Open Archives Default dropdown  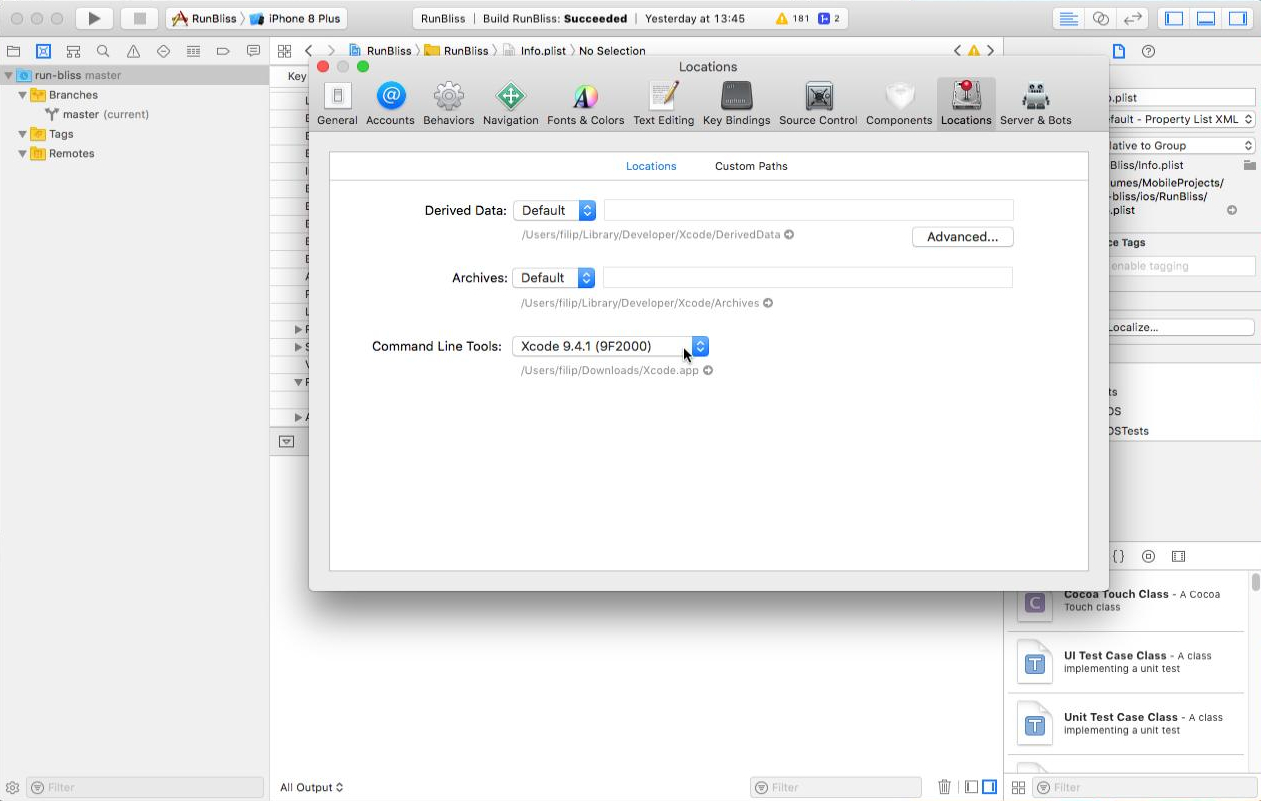click(x=555, y=278)
